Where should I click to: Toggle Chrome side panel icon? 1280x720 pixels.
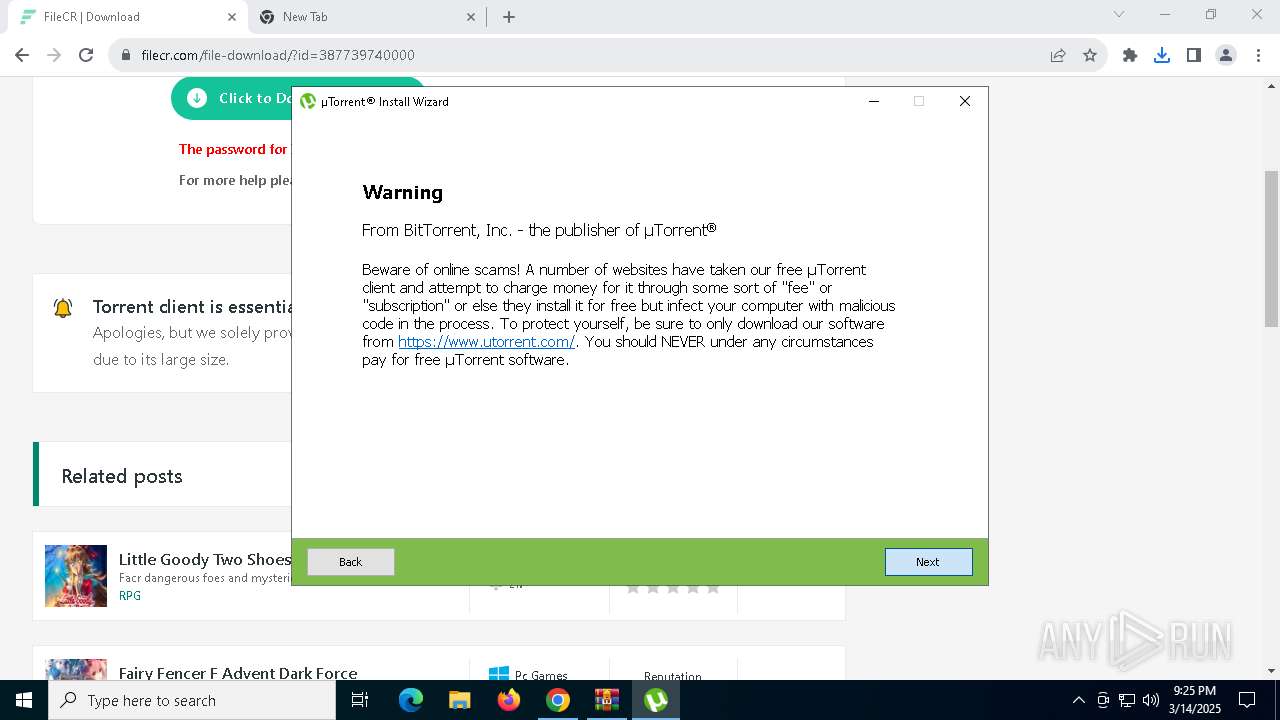pyautogui.click(x=1194, y=55)
